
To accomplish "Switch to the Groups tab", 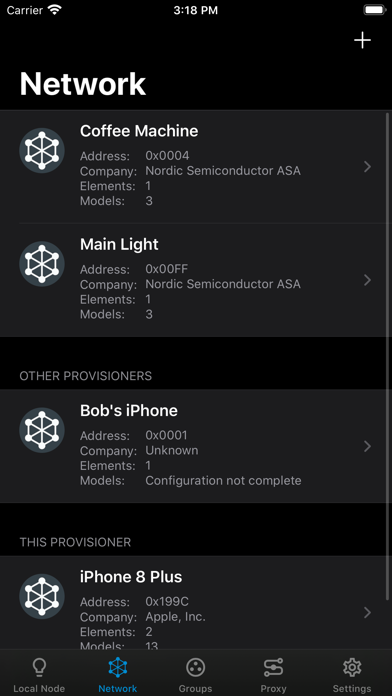I will (x=195, y=675).
